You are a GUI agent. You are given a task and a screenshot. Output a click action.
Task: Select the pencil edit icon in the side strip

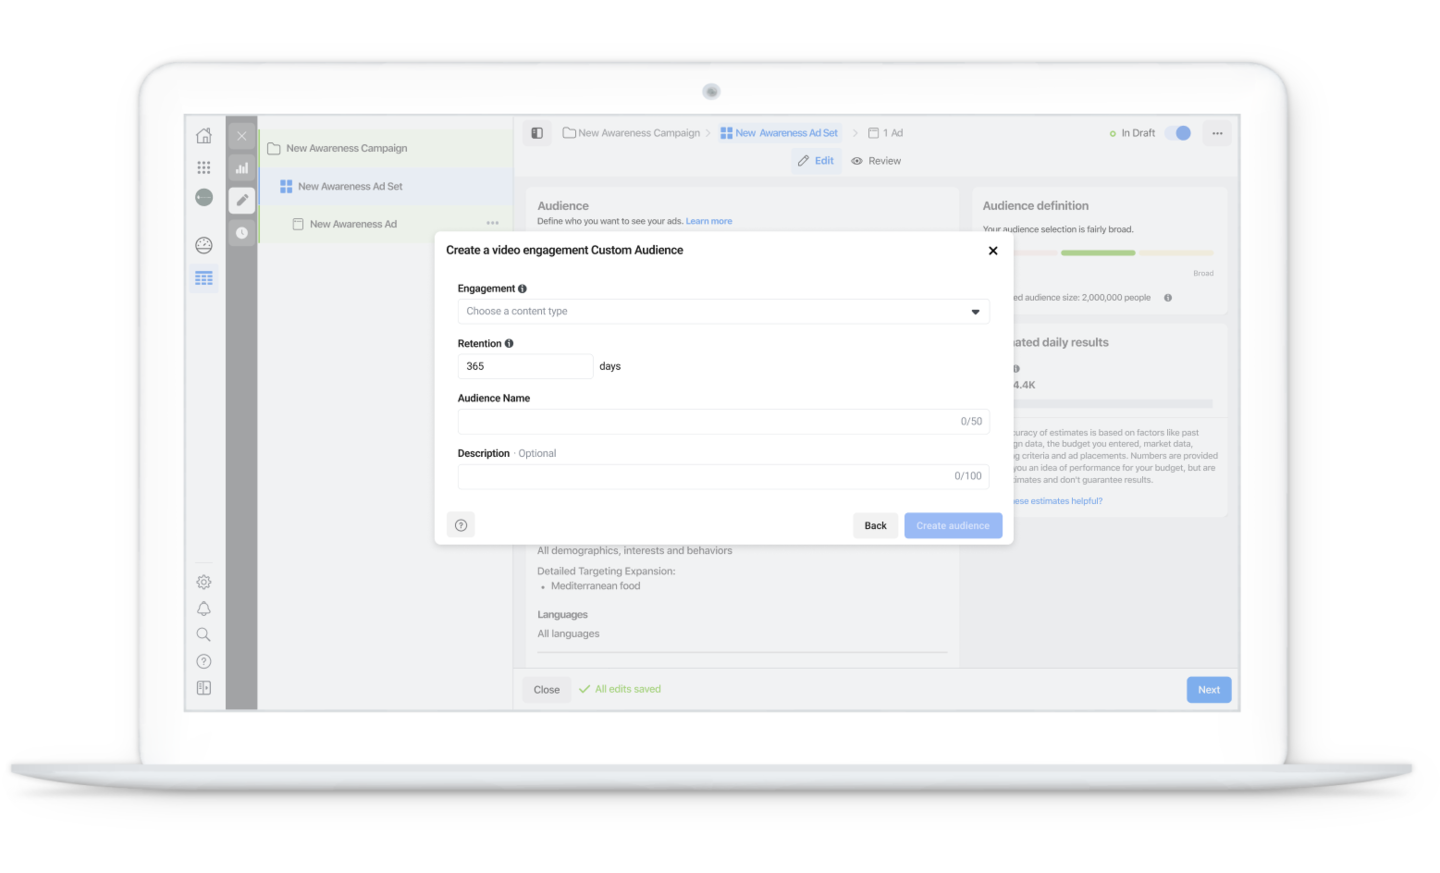coord(242,200)
